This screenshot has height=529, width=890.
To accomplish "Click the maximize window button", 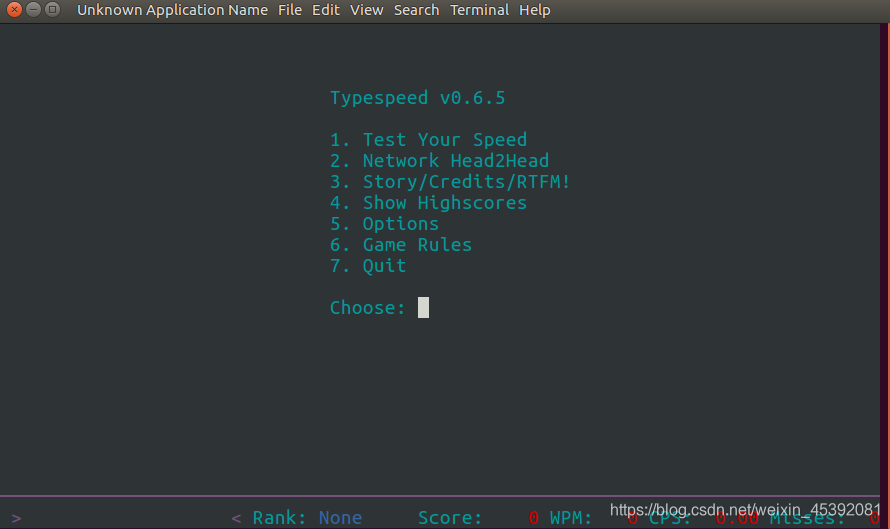I will click(x=52, y=10).
